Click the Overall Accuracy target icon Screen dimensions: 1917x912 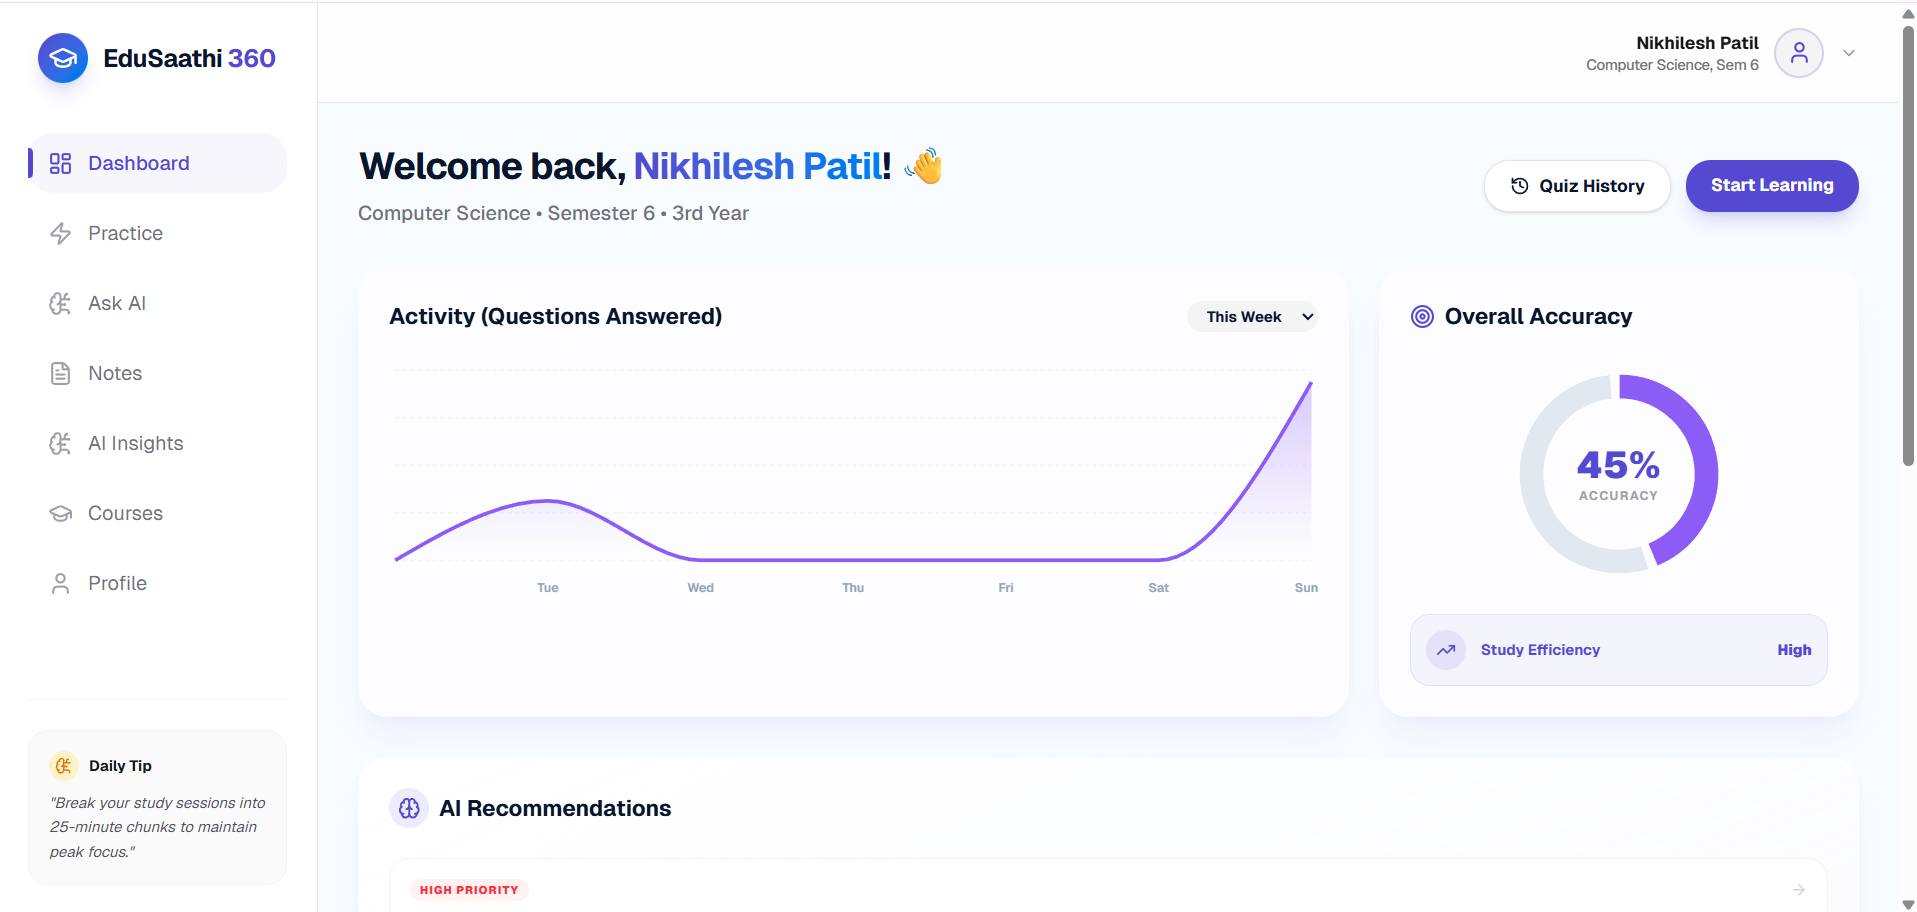(1422, 317)
